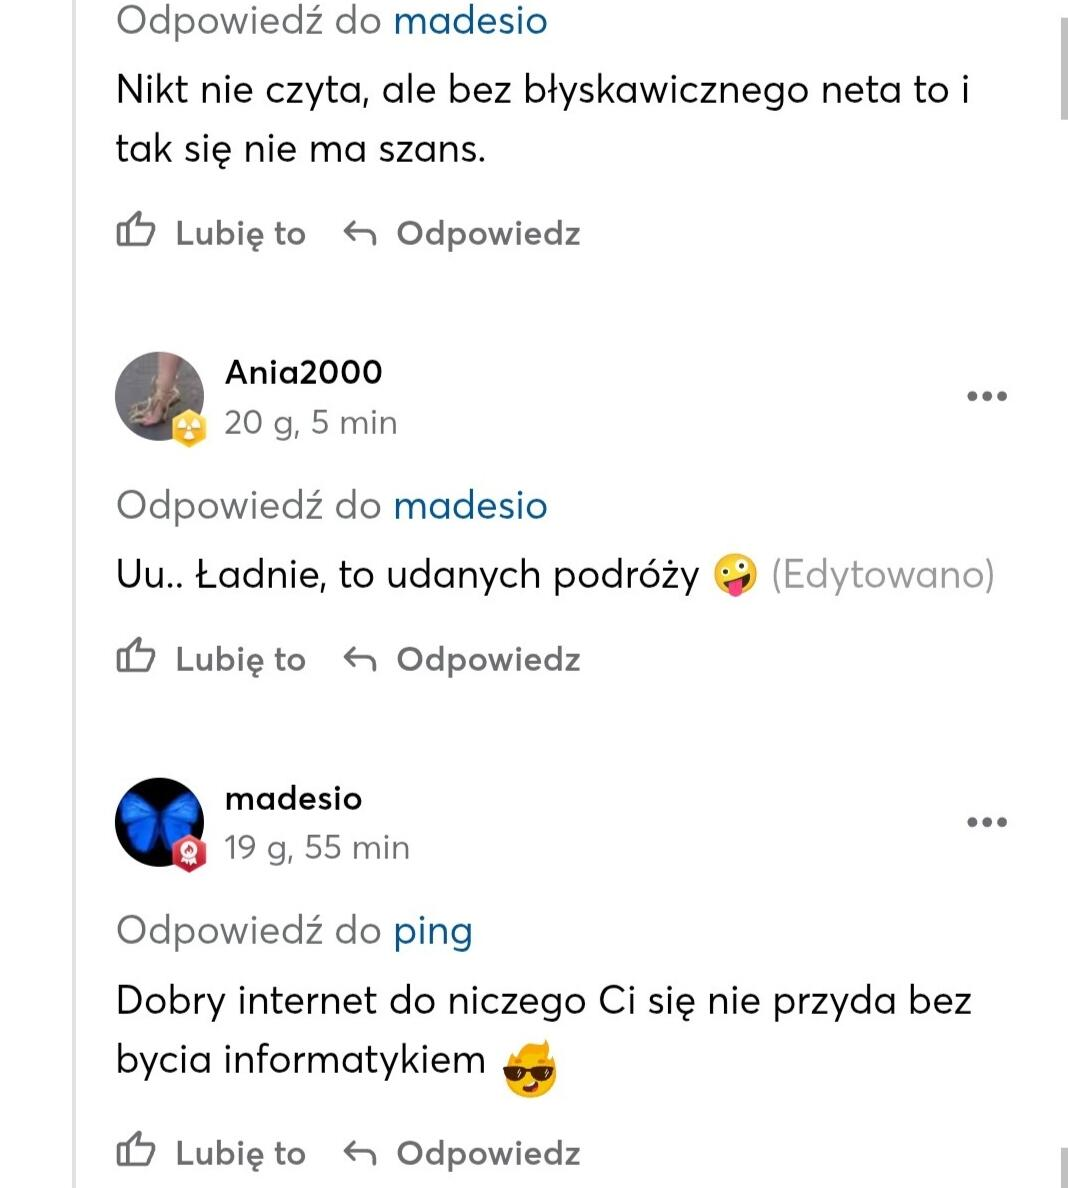The image size is (1068, 1188).
Task: Click reply arrow under madesio's informatykiem comment
Action: tap(359, 1153)
